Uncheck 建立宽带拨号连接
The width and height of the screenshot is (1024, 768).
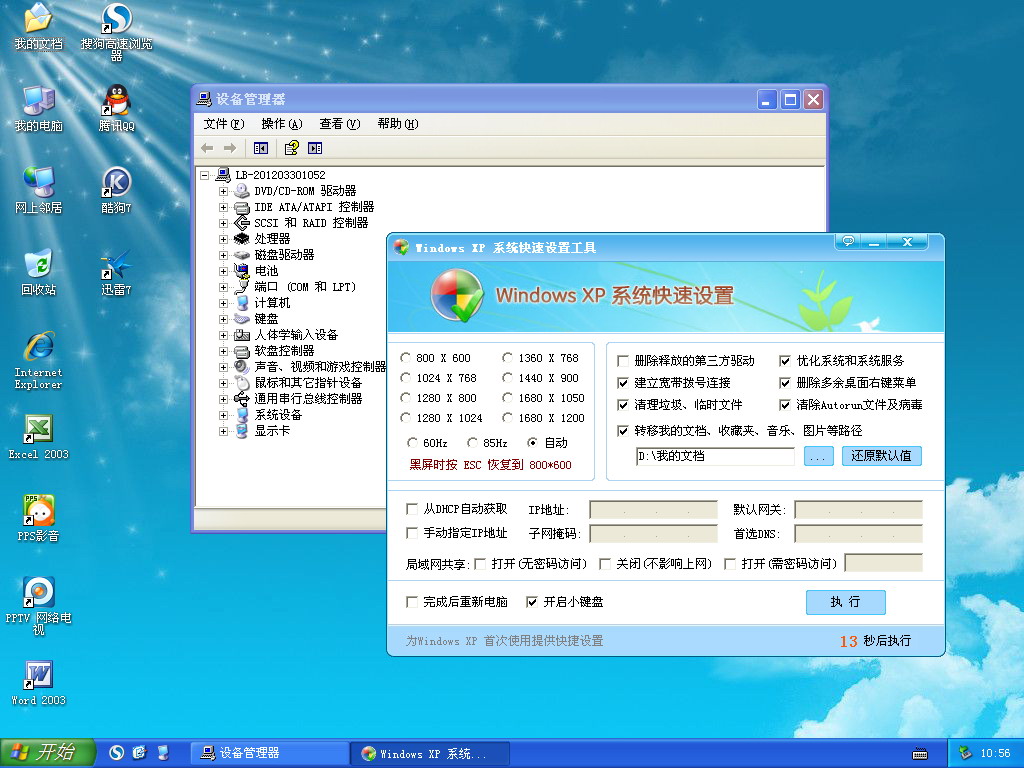[x=623, y=383]
